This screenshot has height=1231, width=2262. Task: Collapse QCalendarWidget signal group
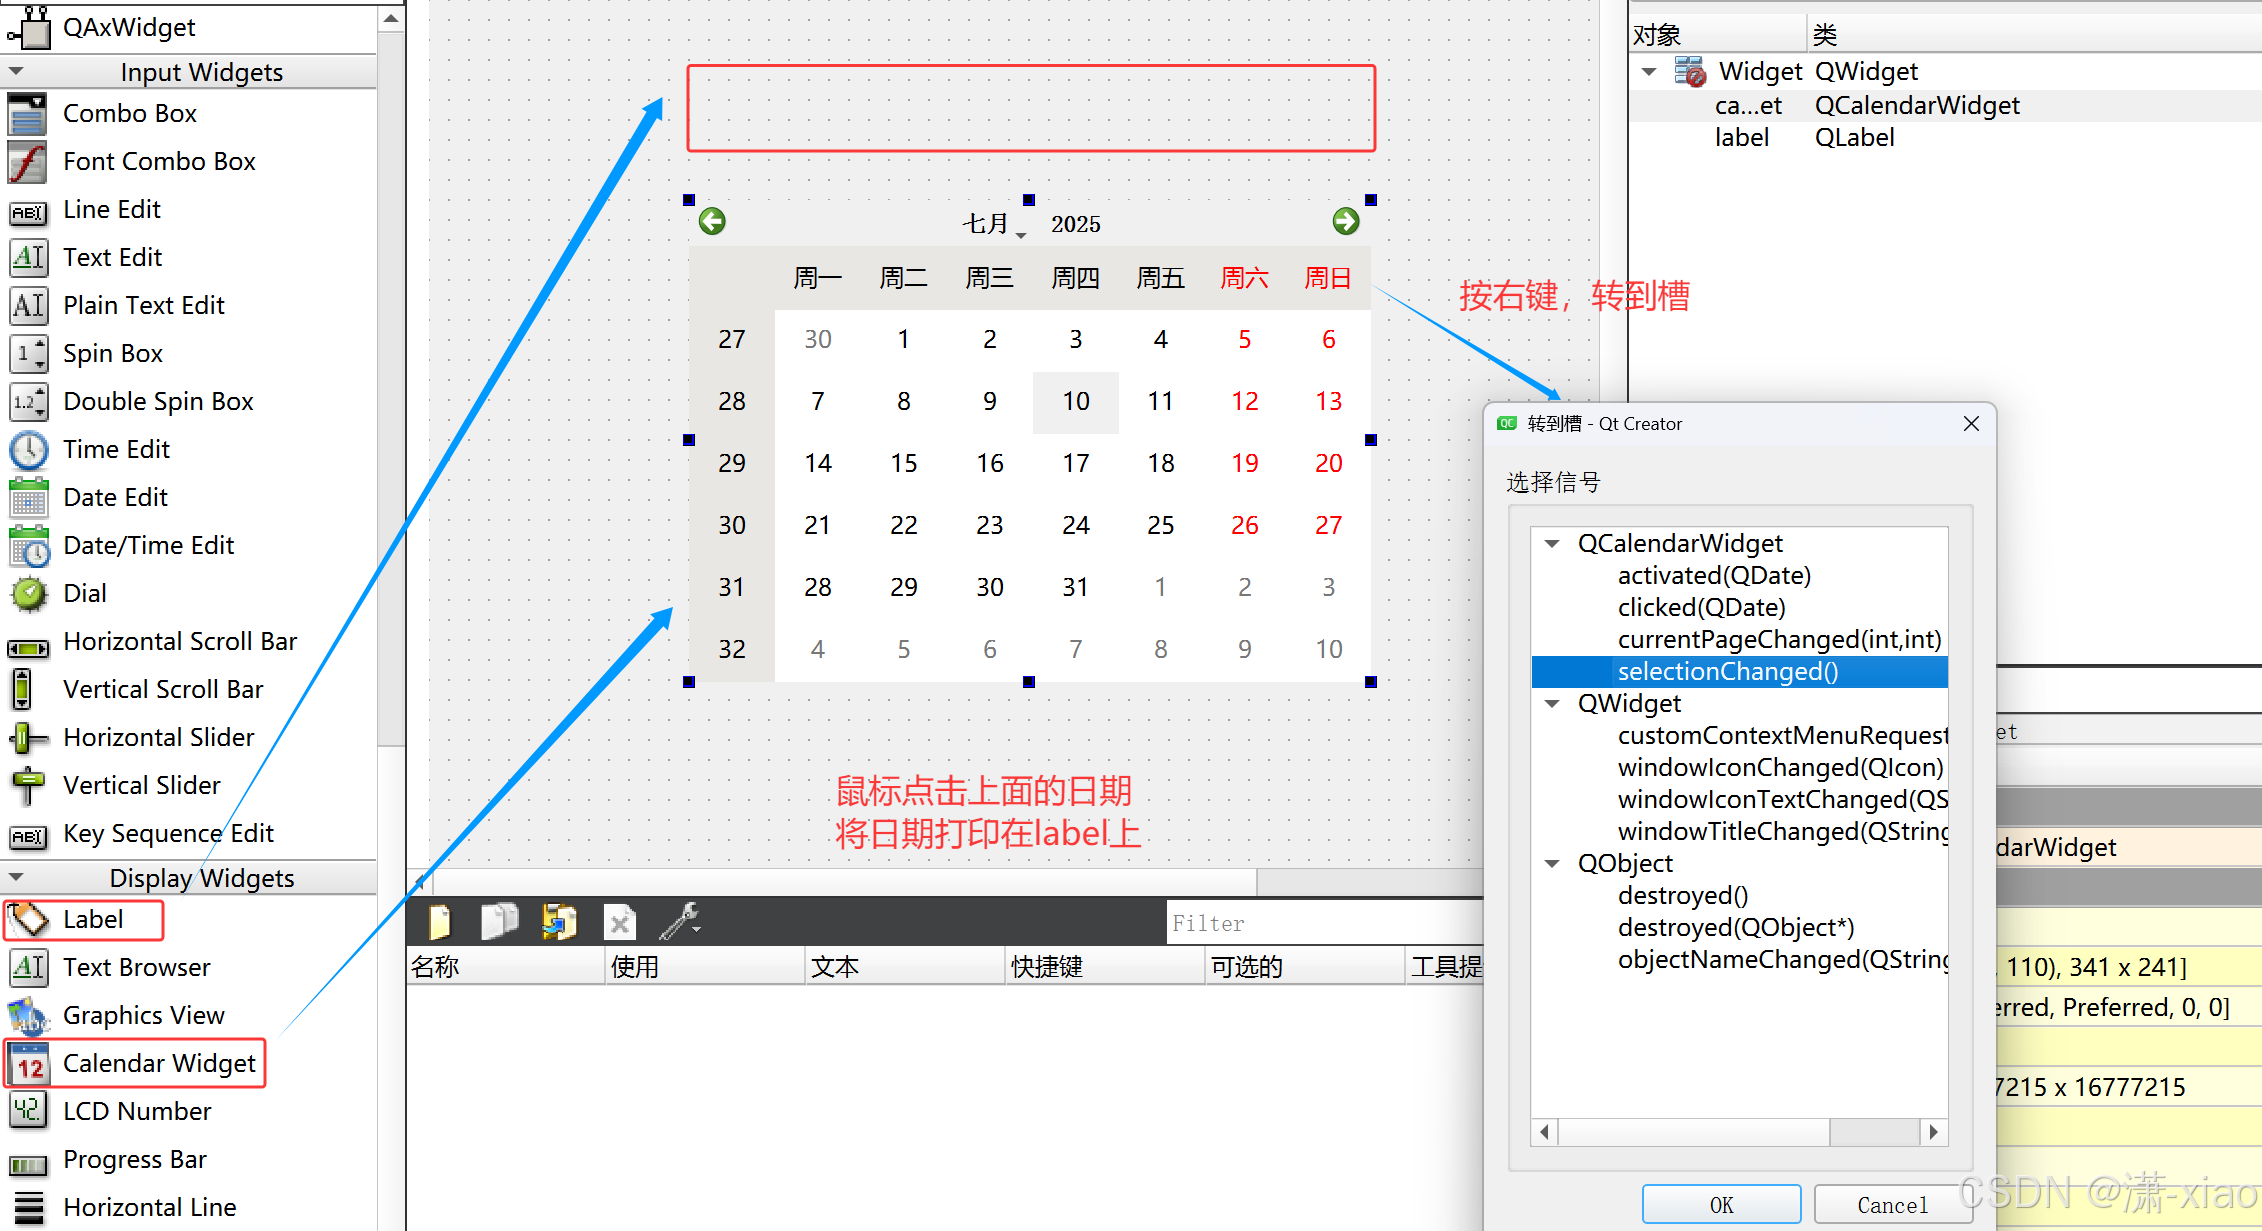click(x=1552, y=544)
